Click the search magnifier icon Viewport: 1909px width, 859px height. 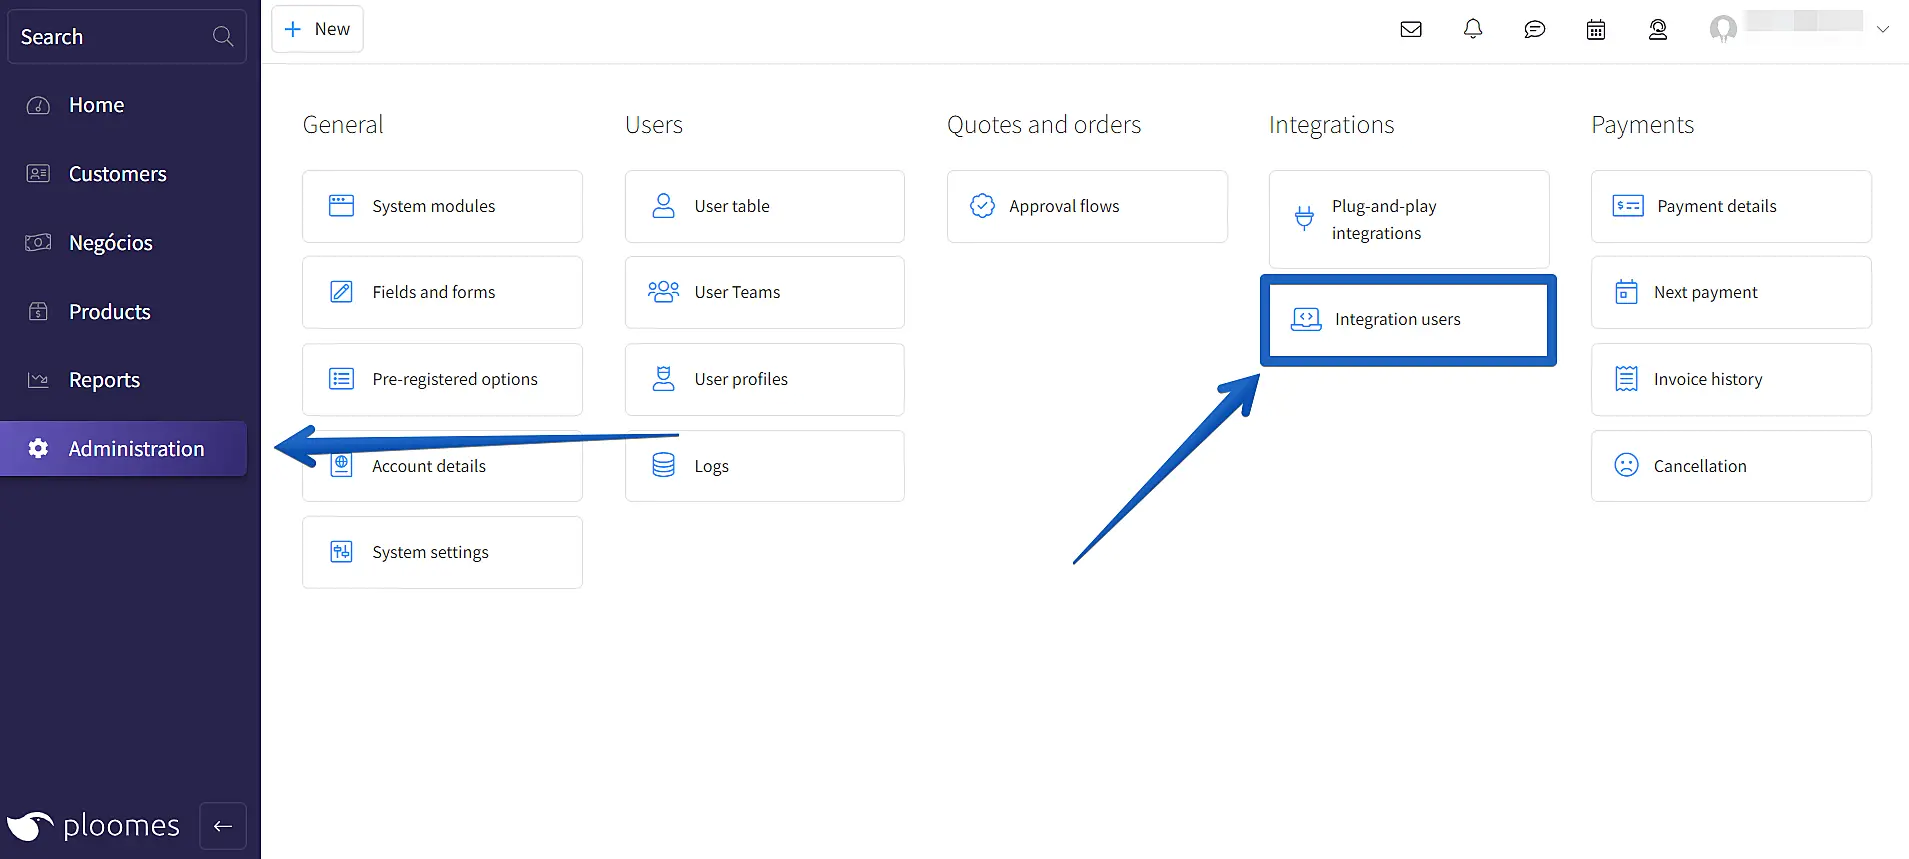point(223,37)
